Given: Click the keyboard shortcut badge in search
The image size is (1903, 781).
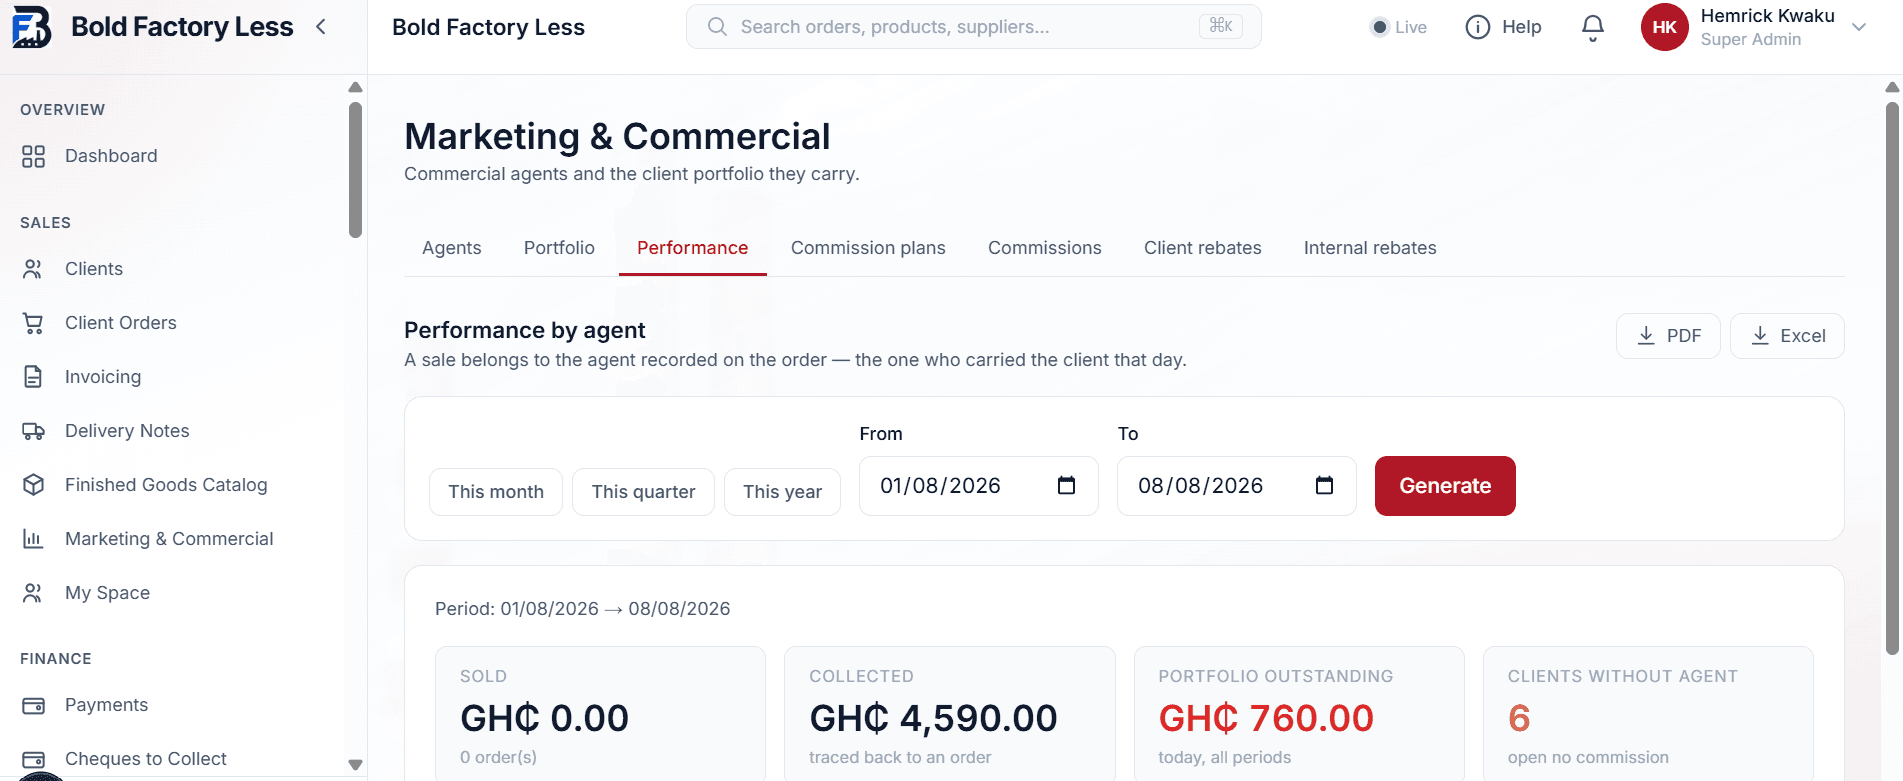Looking at the screenshot, I should click(x=1220, y=26).
